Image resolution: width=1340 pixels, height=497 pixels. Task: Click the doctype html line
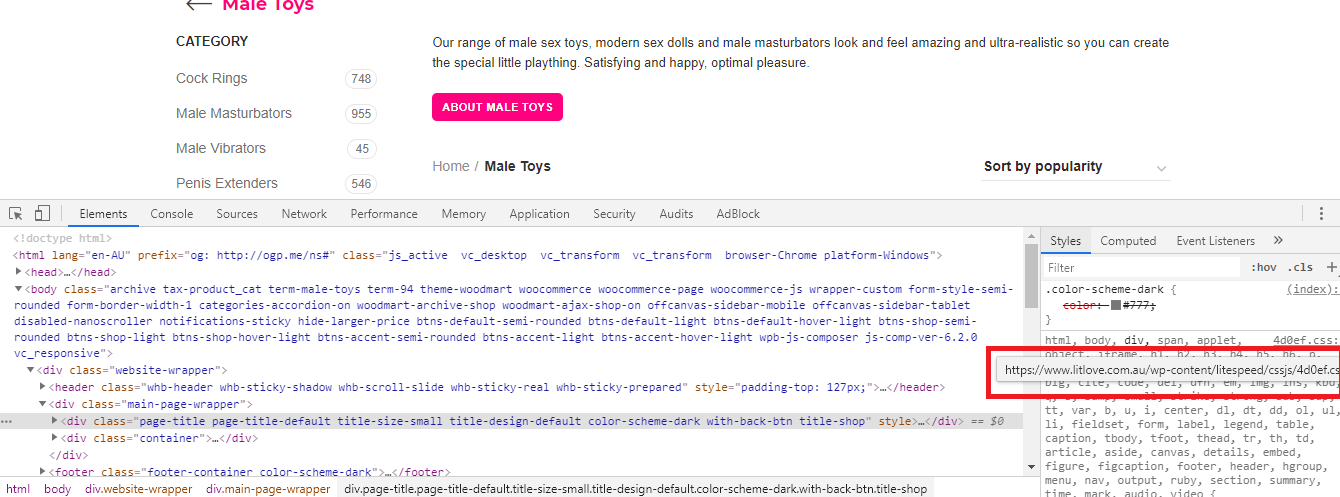(x=63, y=239)
